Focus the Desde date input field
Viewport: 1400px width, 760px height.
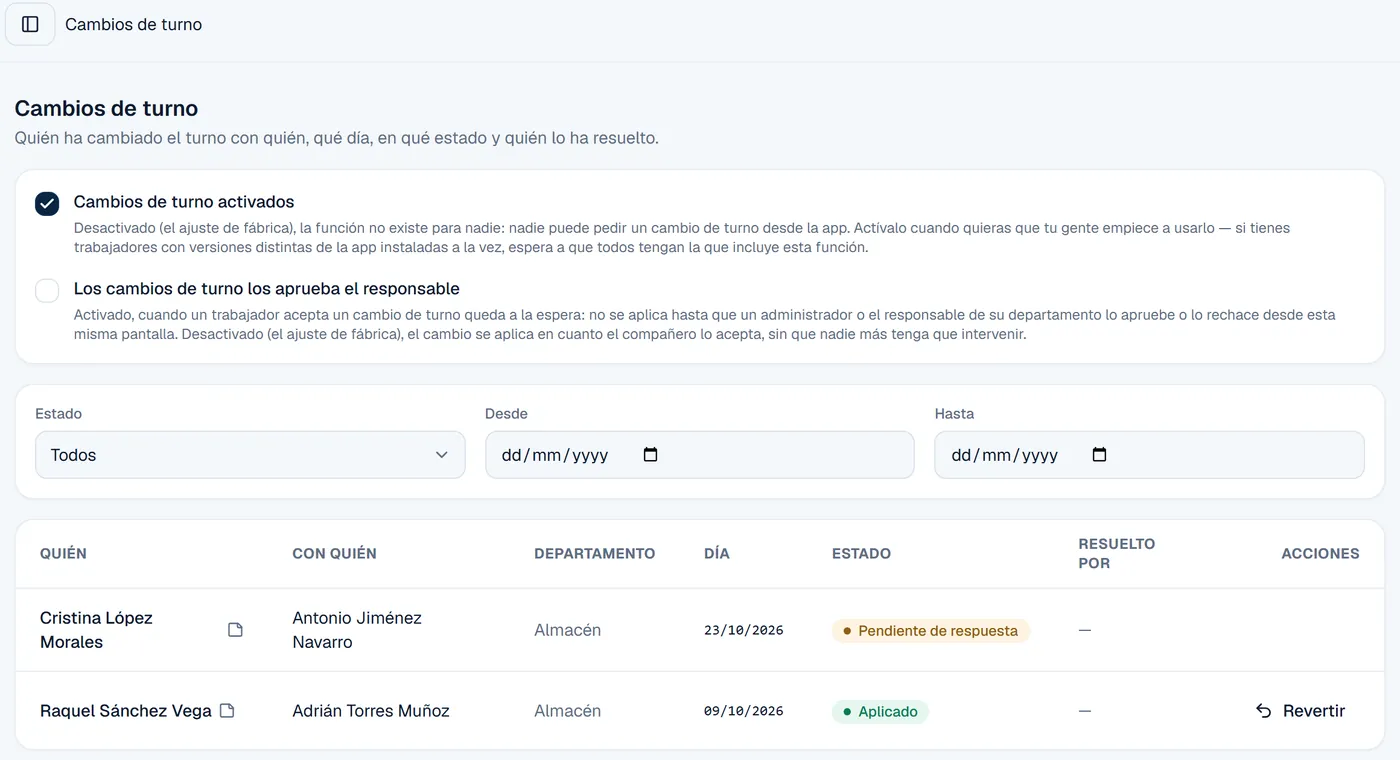pyautogui.click(x=699, y=455)
